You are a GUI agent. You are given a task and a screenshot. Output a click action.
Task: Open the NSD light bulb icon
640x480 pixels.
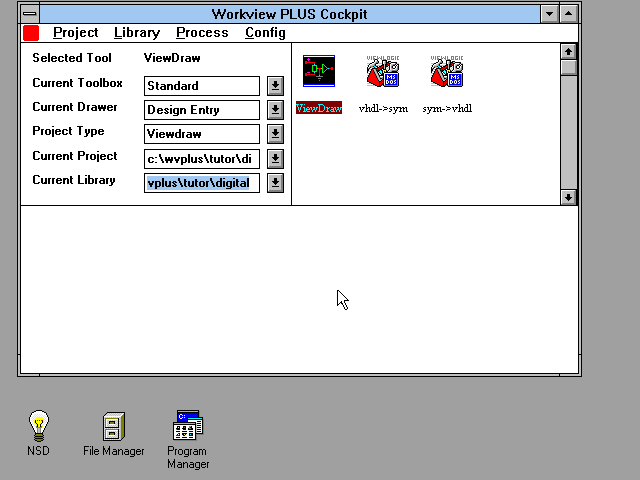point(38,427)
